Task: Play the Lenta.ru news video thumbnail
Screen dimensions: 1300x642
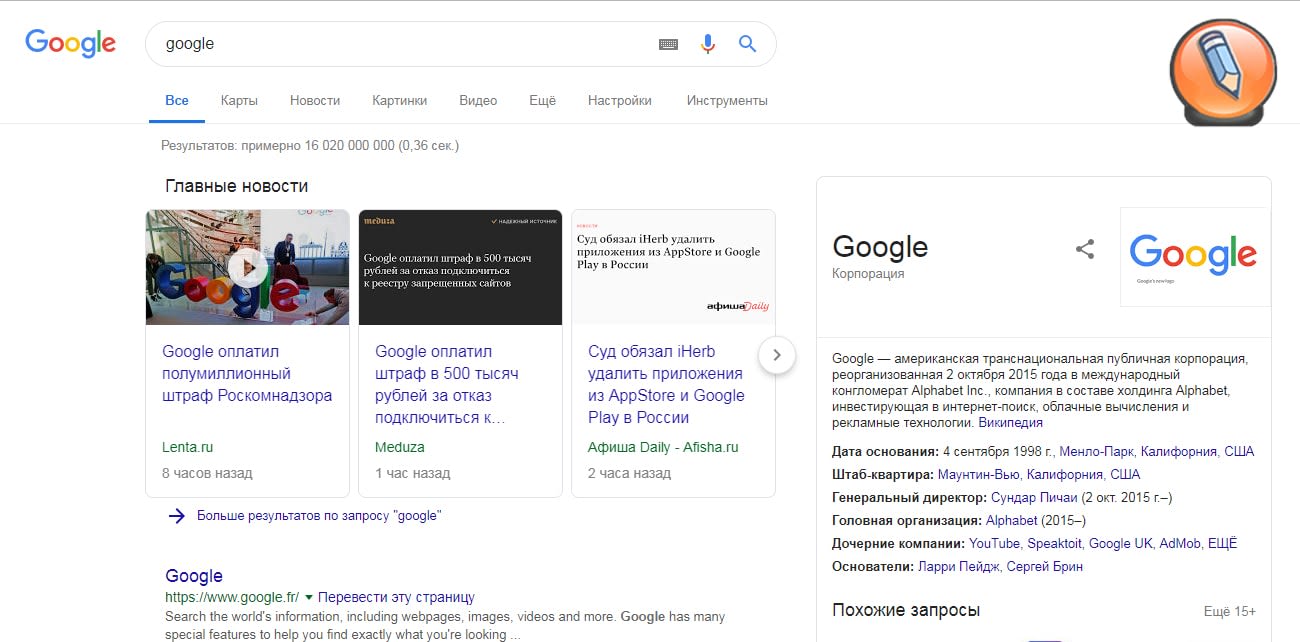Action: coord(248,267)
